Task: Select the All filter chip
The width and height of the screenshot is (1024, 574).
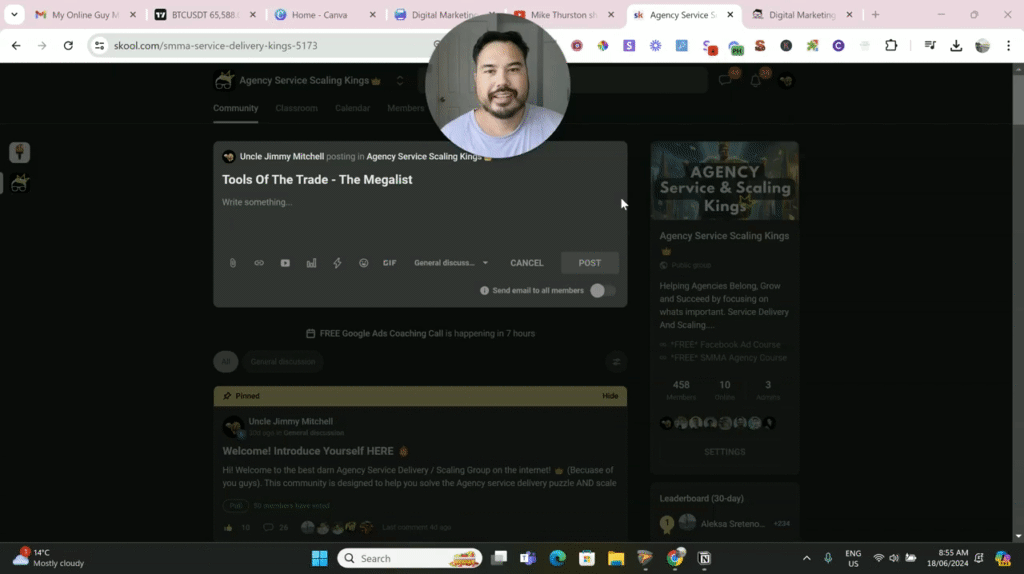Action: 226,362
